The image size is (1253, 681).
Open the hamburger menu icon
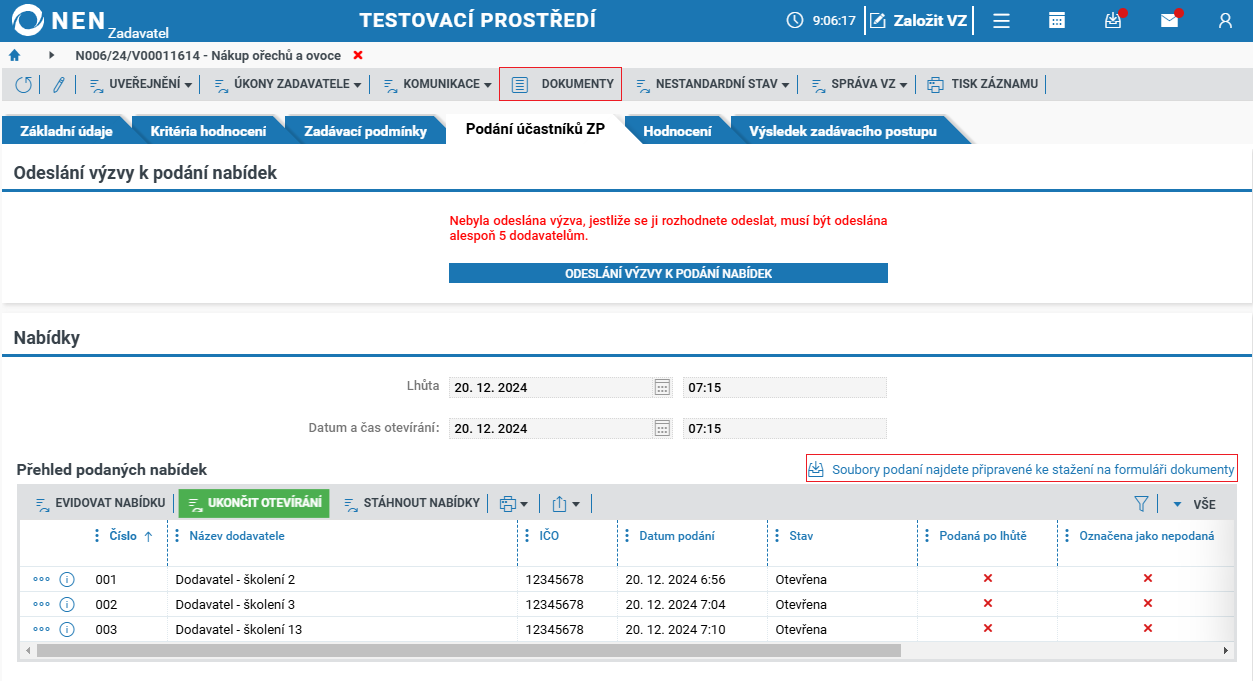[1001, 20]
